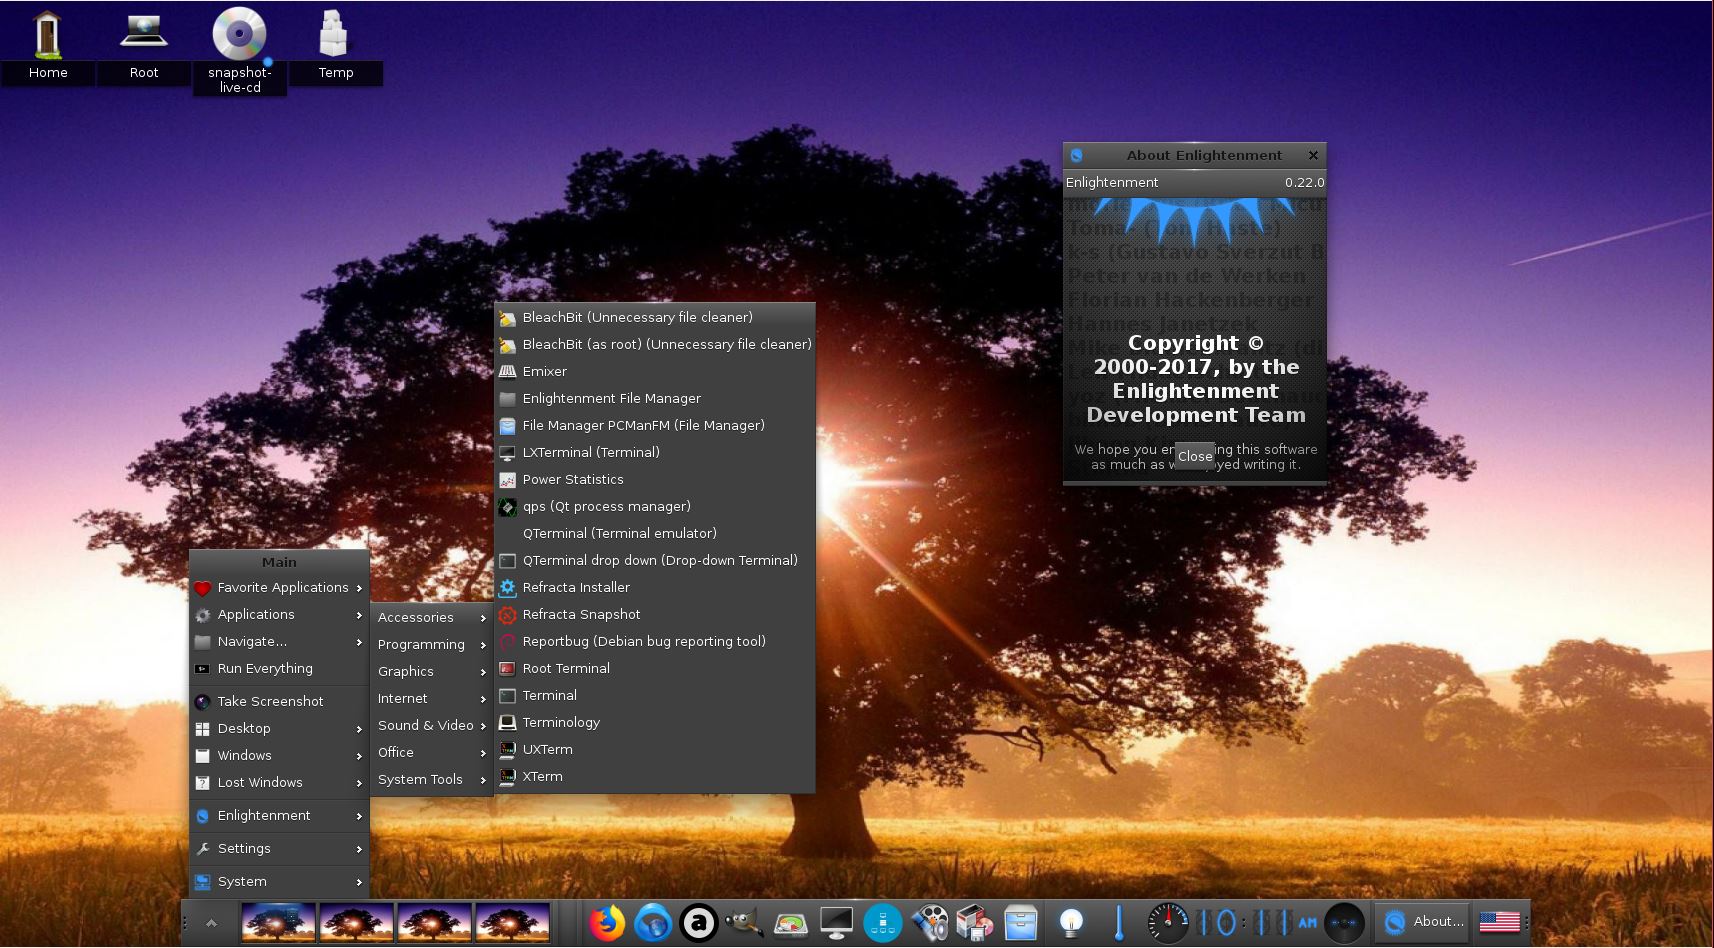1714x948 pixels.
Task: Open the Temp desktop icon
Action: pos(335,44)
